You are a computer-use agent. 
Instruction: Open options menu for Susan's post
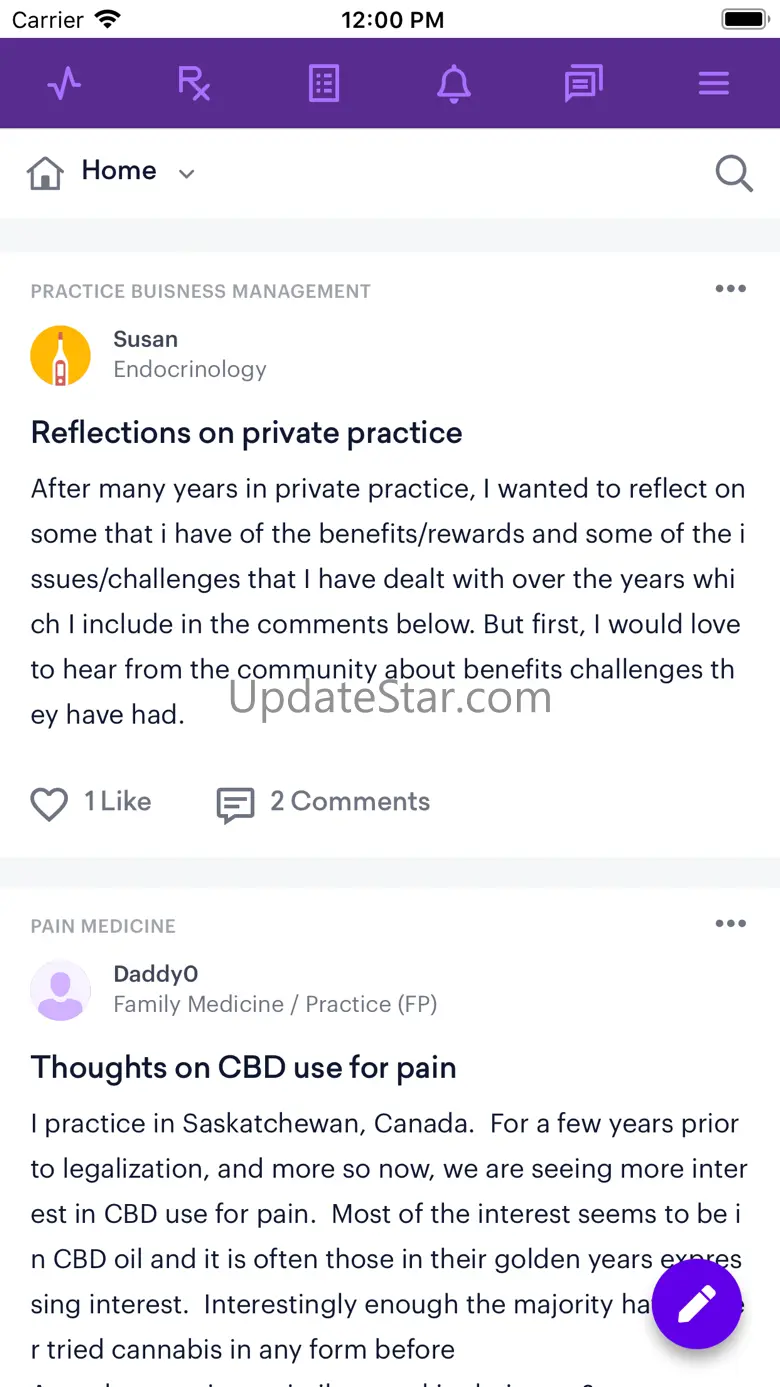730,289
